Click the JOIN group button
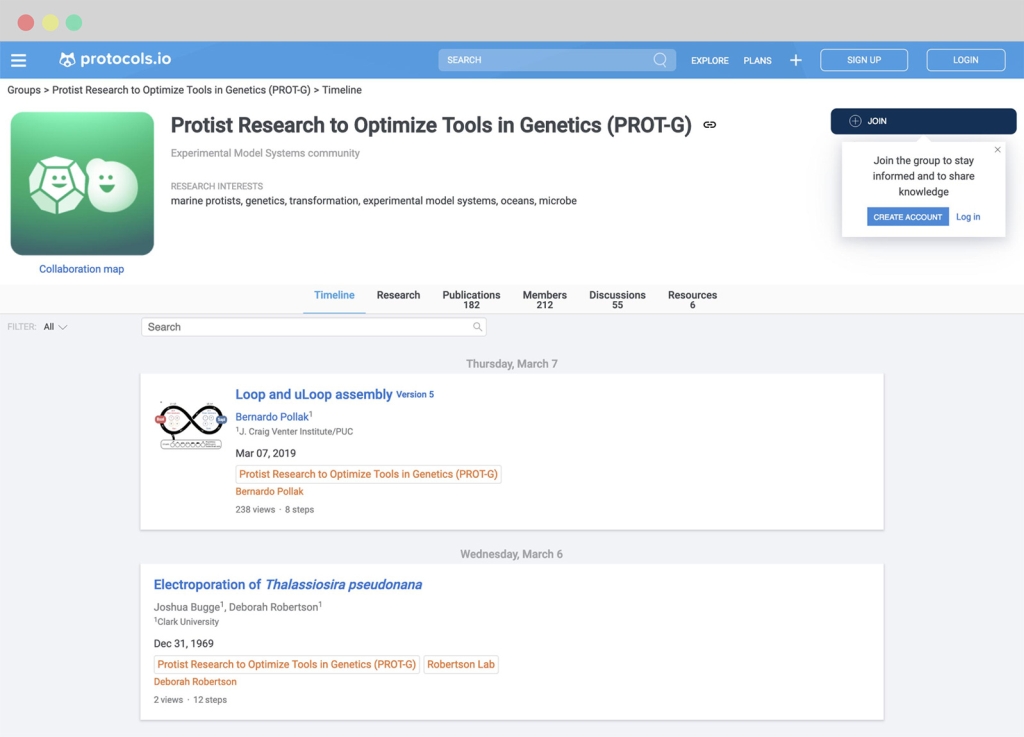 (x=923, y=121)
